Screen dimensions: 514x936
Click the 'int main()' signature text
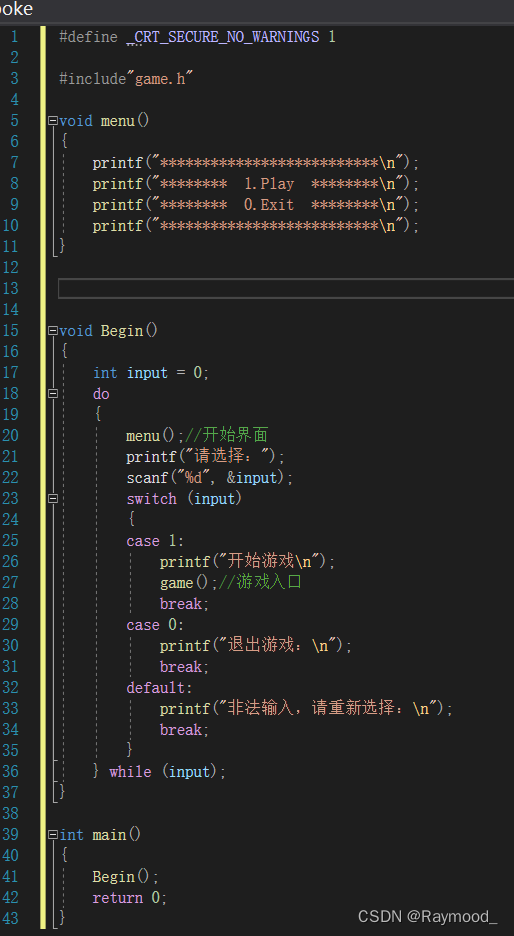tap(100, 835)
